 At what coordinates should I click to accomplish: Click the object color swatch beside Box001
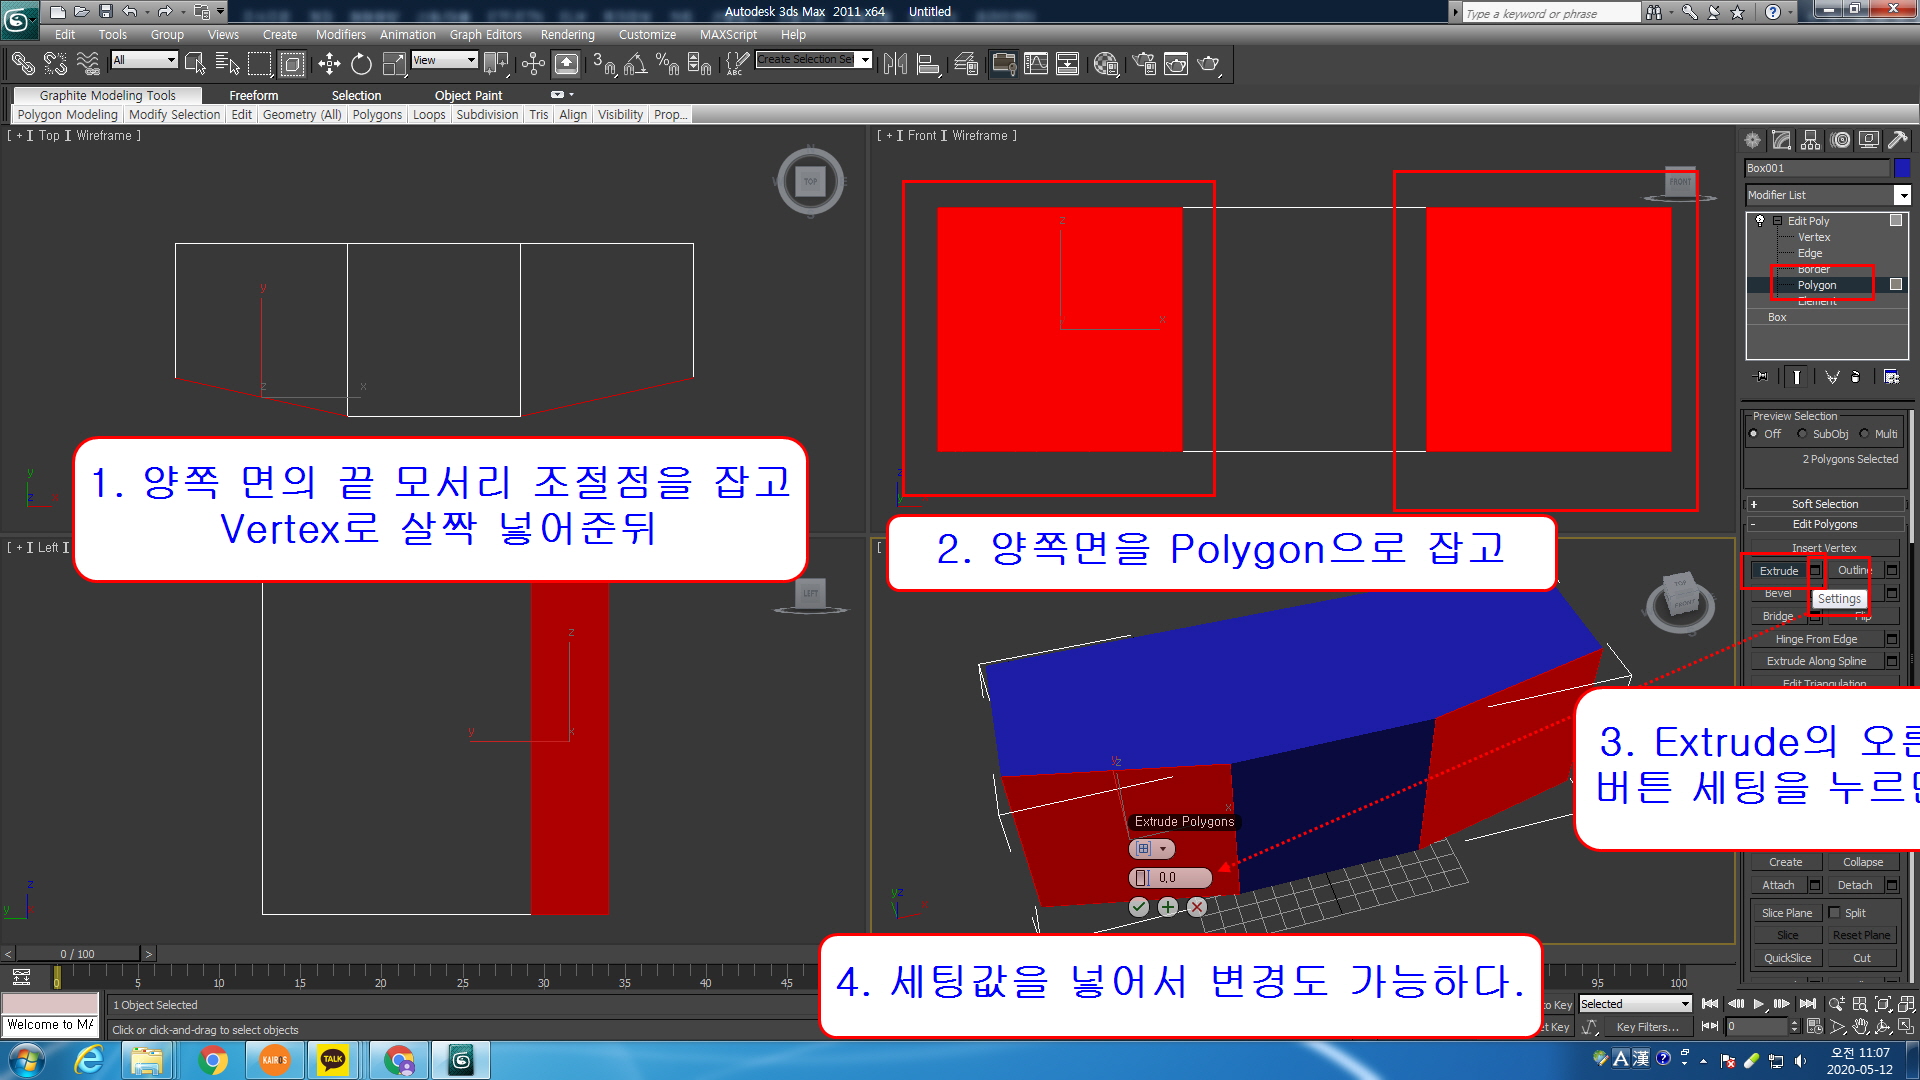tap(1902, 168)
